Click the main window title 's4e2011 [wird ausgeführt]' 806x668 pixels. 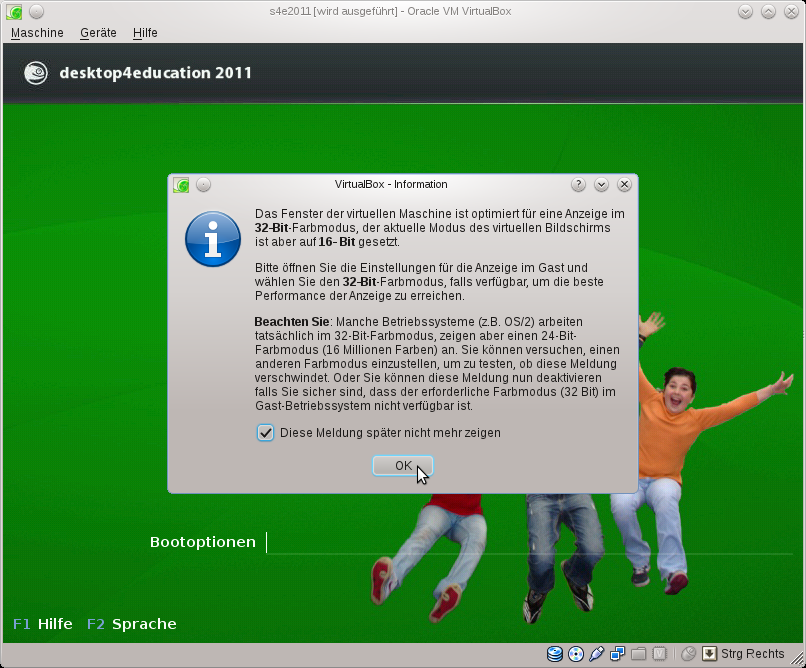coord(334,11)
